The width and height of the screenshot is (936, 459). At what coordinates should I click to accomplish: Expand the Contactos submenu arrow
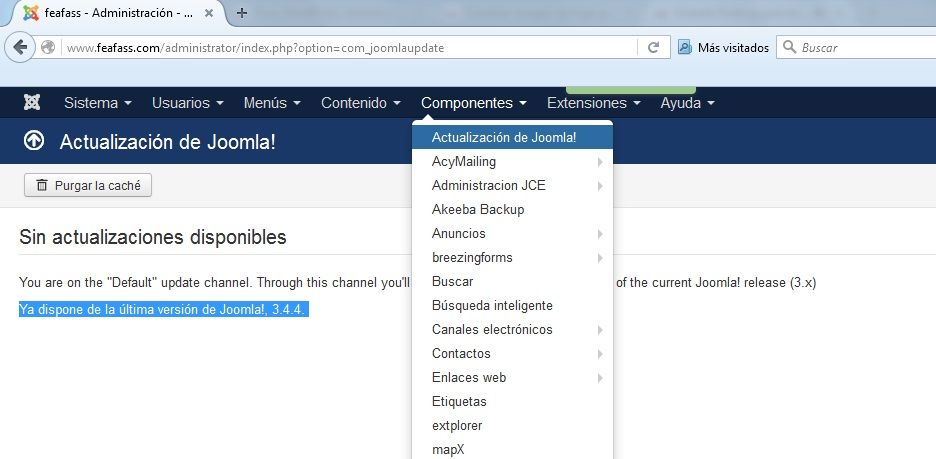click(600, 354)
